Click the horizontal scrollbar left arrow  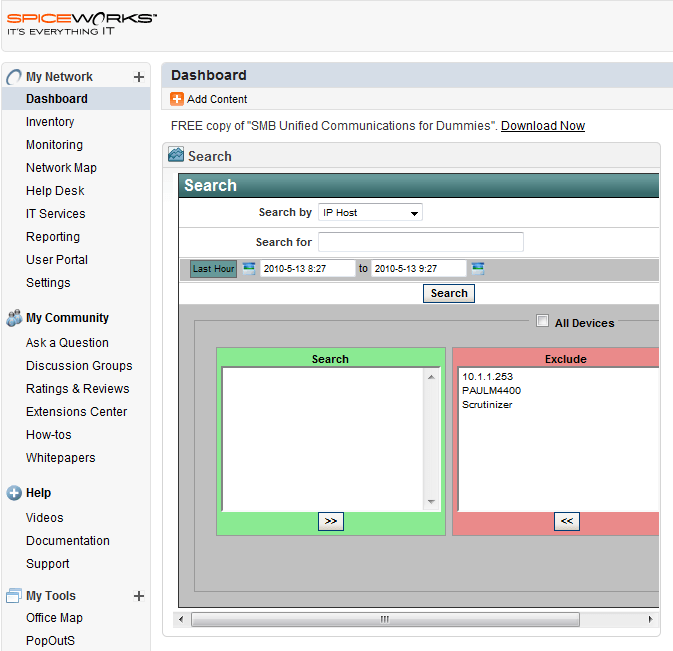[x=181, y=620]
